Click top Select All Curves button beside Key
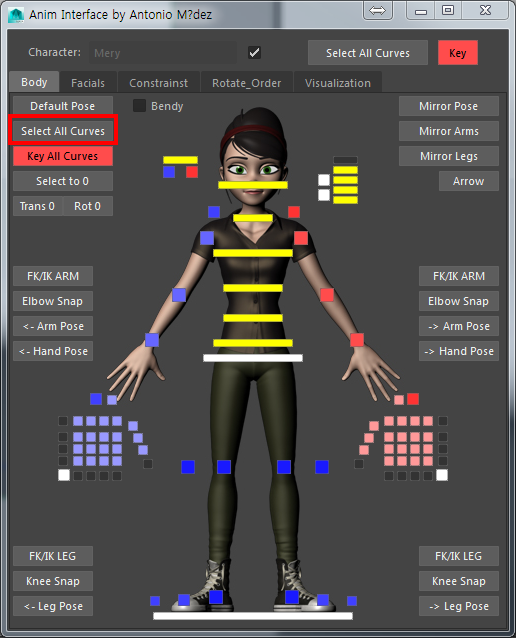This screenshot has height=638, width=516. [368, 53]
